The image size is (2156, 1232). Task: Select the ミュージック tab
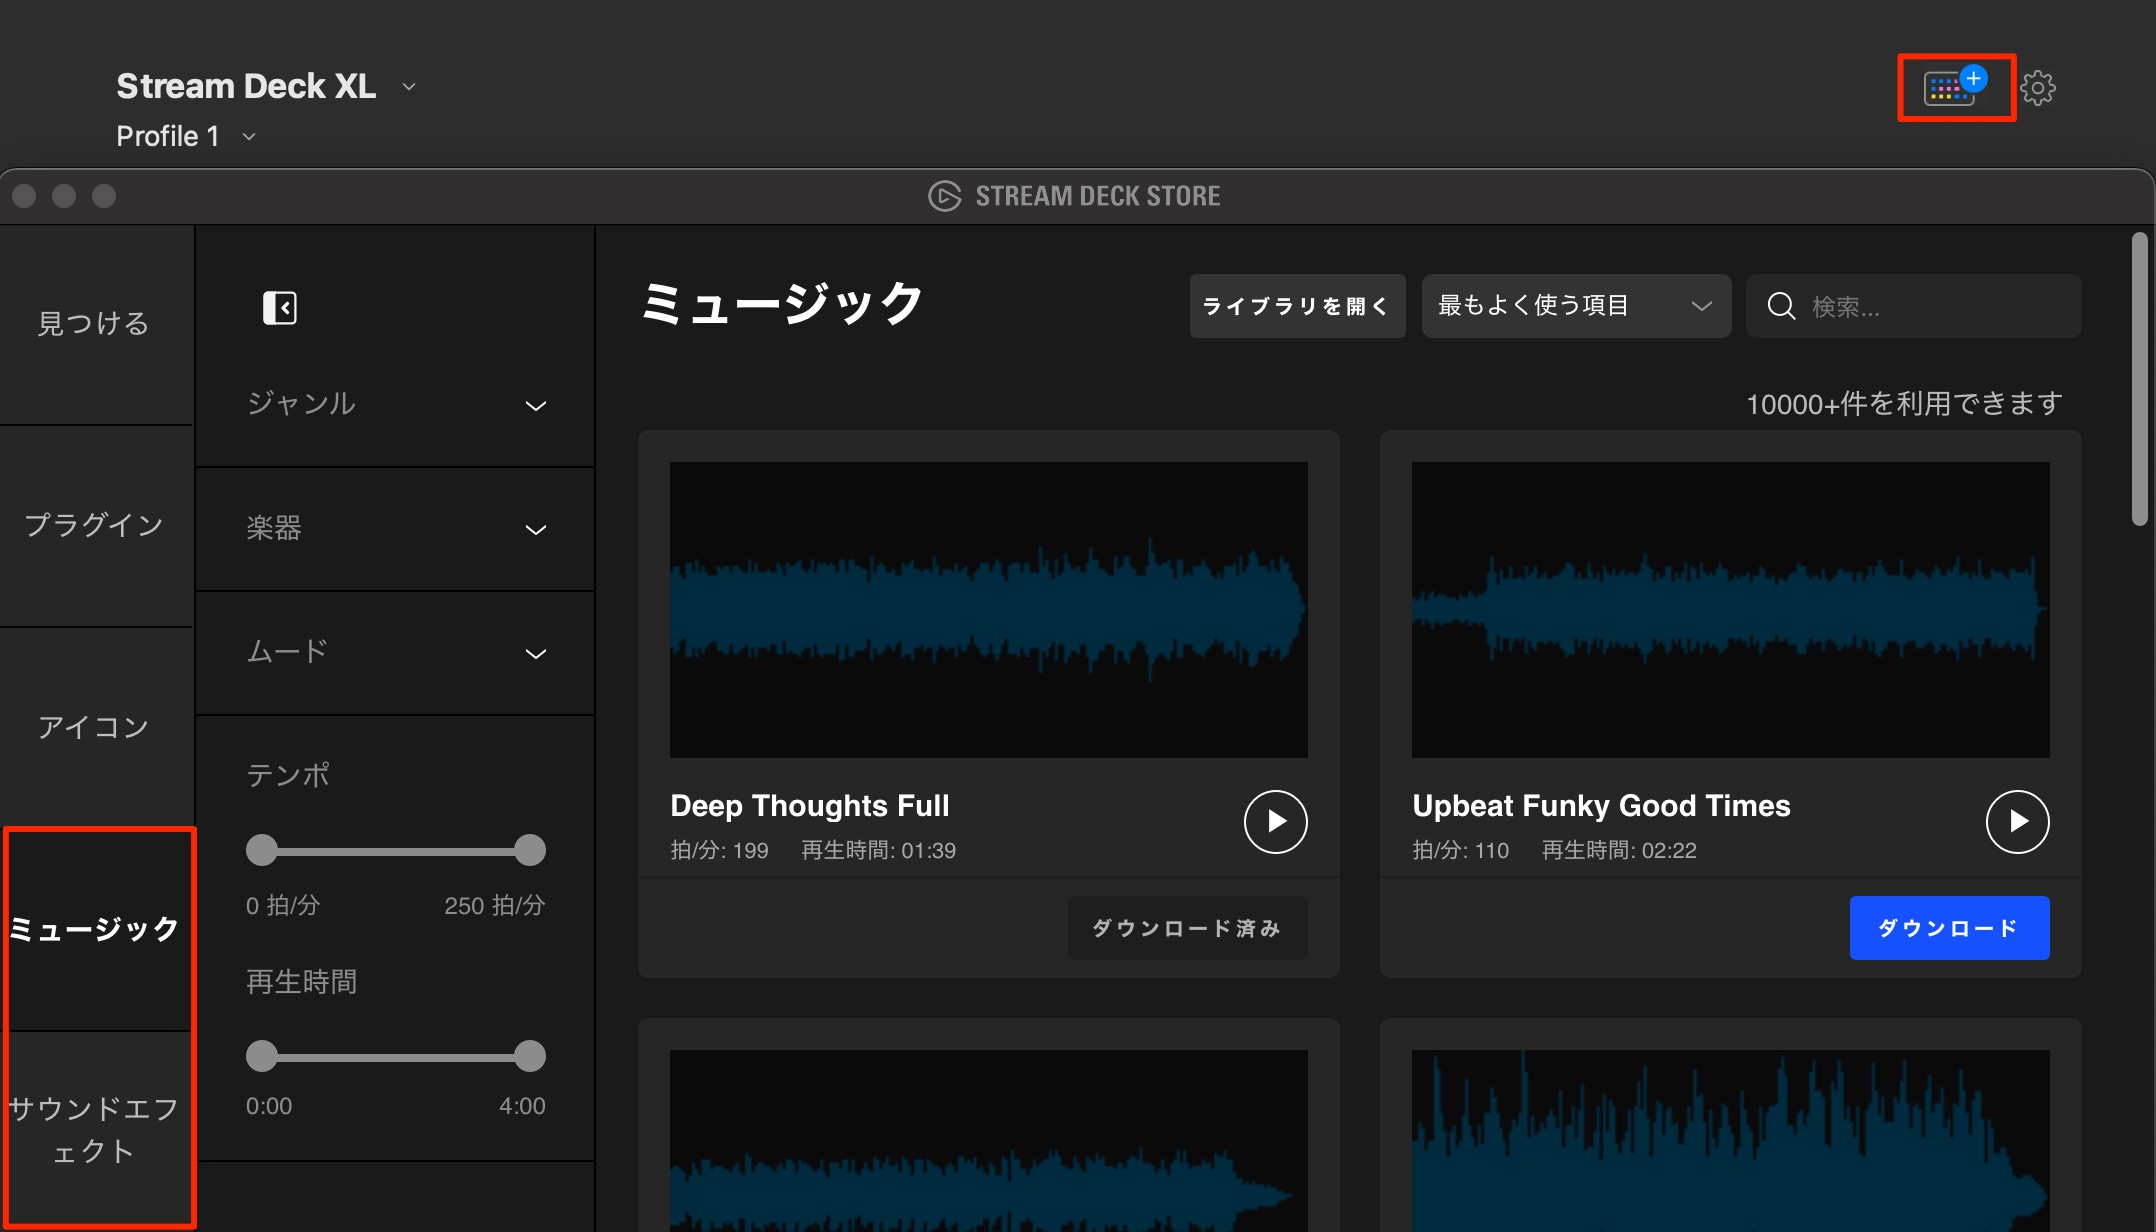point(95,930)
